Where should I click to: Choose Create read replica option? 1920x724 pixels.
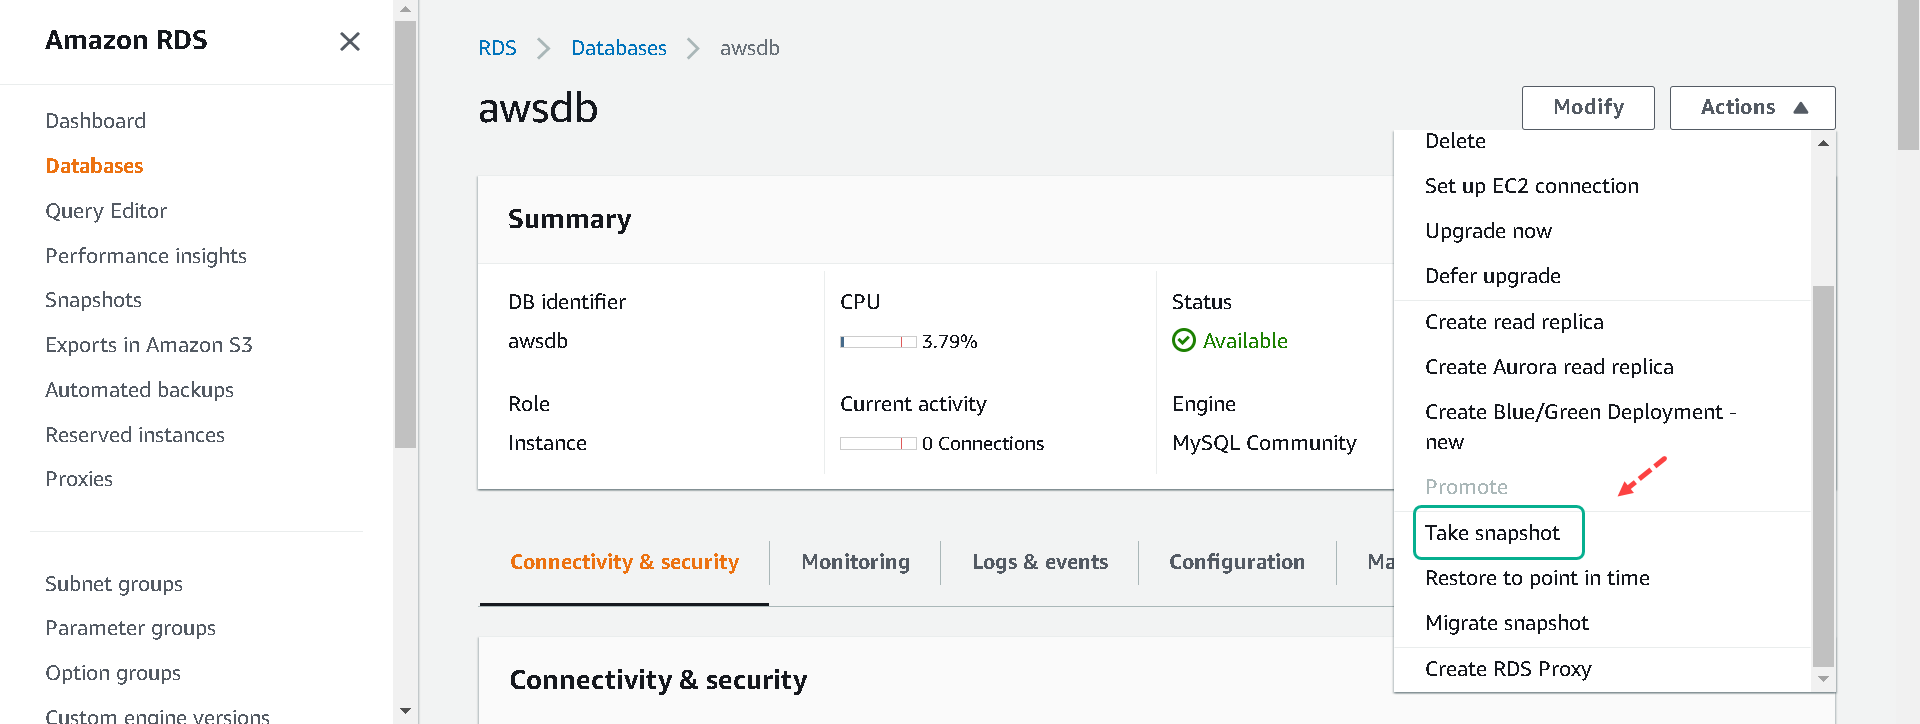1514,322
